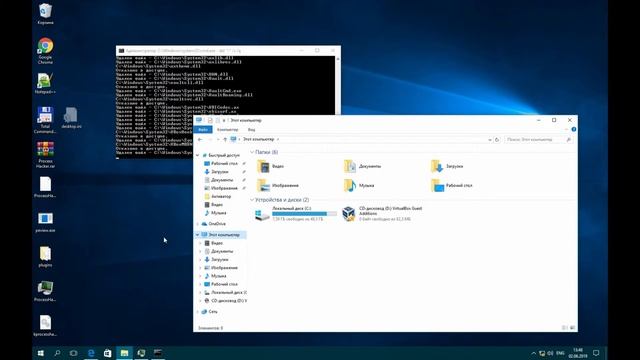Open the notification center icon
The height and width of the screenshot is (360, 640).
click(596, 353)
